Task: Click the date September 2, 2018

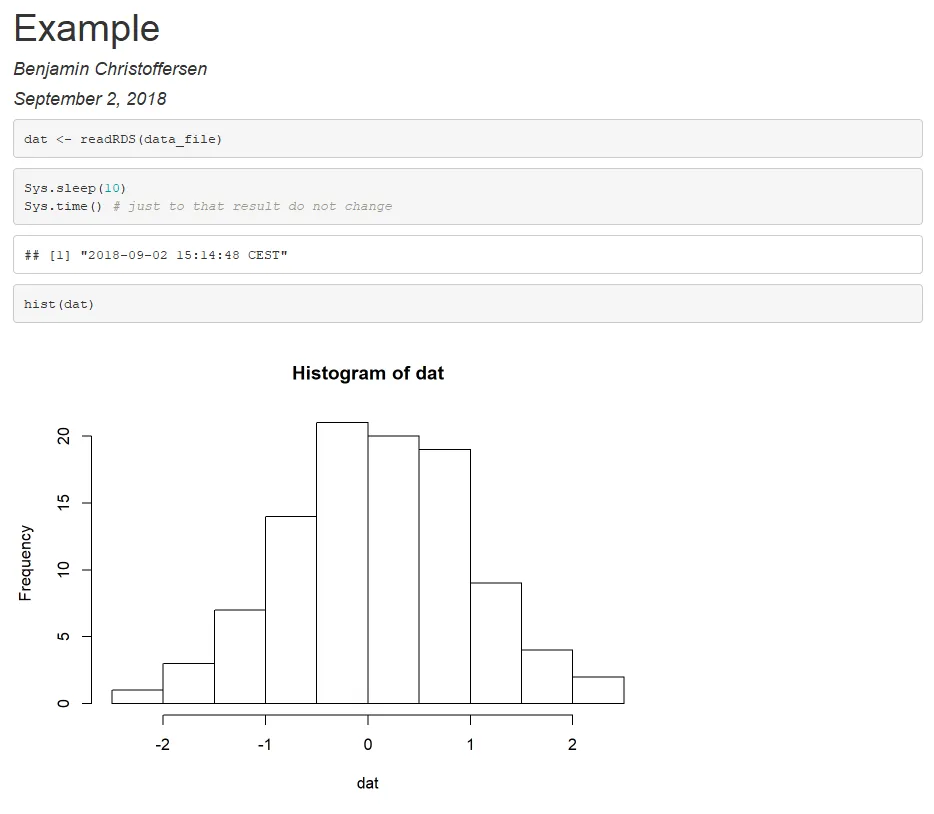Action: coord(90,99)
